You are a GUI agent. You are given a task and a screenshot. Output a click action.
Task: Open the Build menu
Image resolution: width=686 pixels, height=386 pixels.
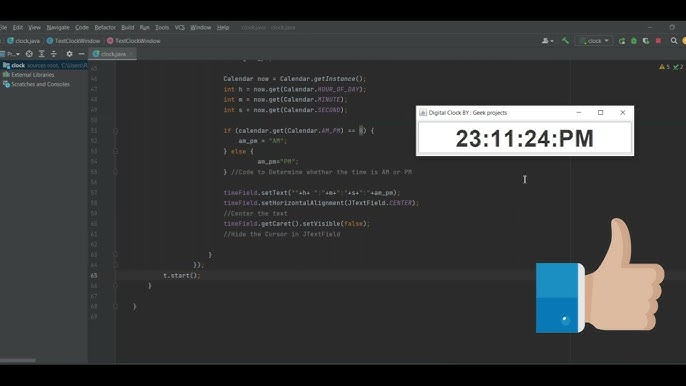(128, 27)
